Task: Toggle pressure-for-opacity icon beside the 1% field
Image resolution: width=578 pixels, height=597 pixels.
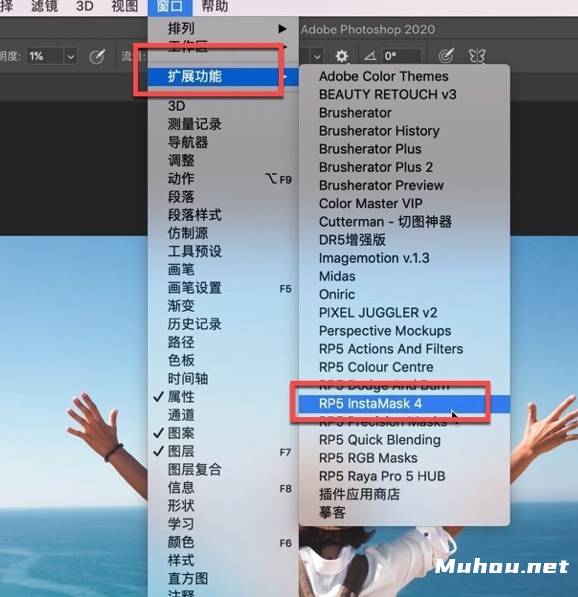Action: tap(97, 57)
